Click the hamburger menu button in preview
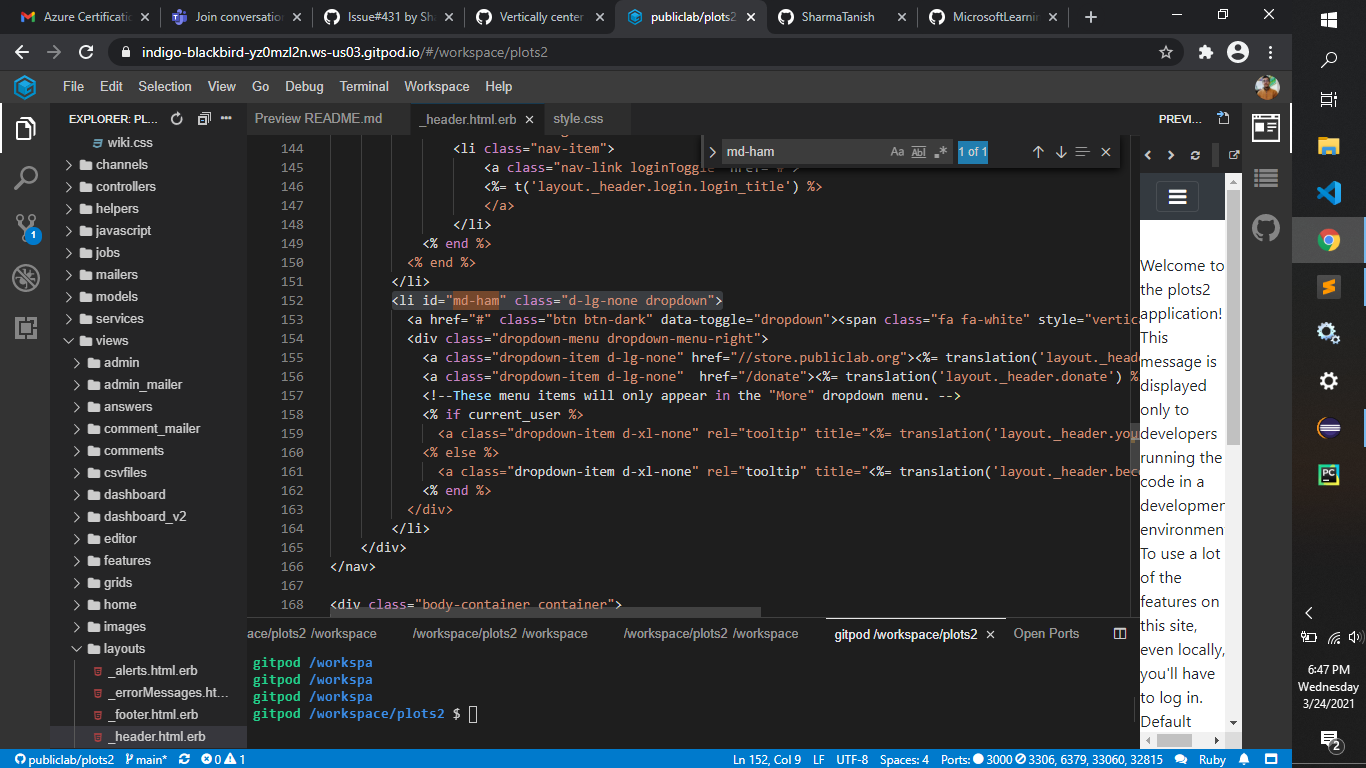The image size is (1366, 768). click(1177, 197)
